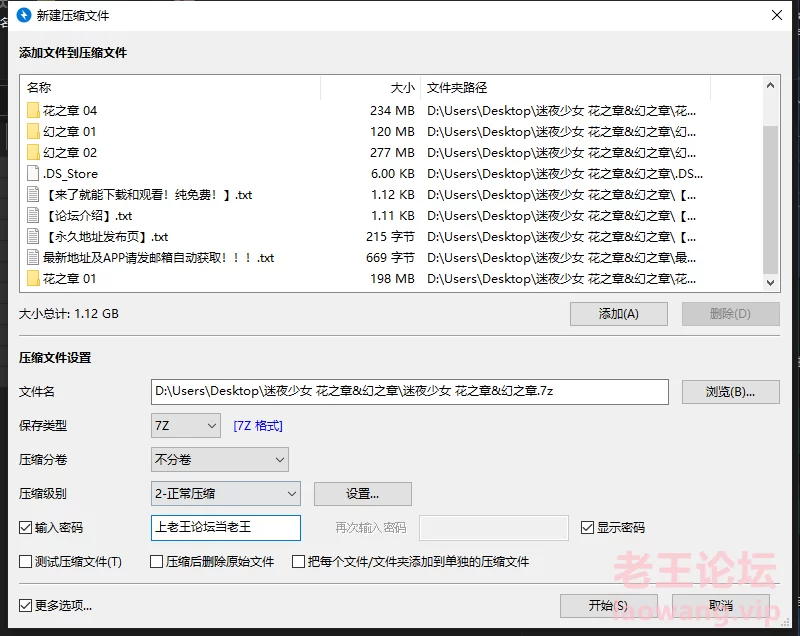Toggle the 输入密码 checkbox

26,527
